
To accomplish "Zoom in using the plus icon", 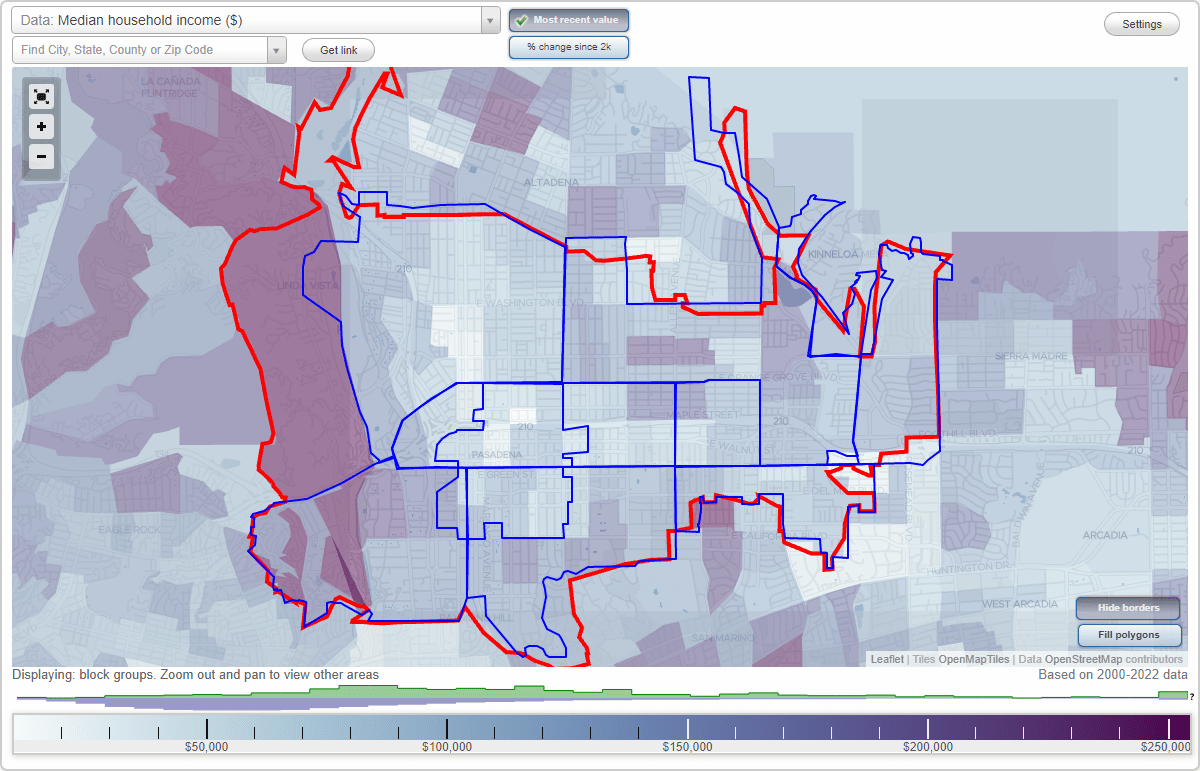I will (x=41, y=127).
